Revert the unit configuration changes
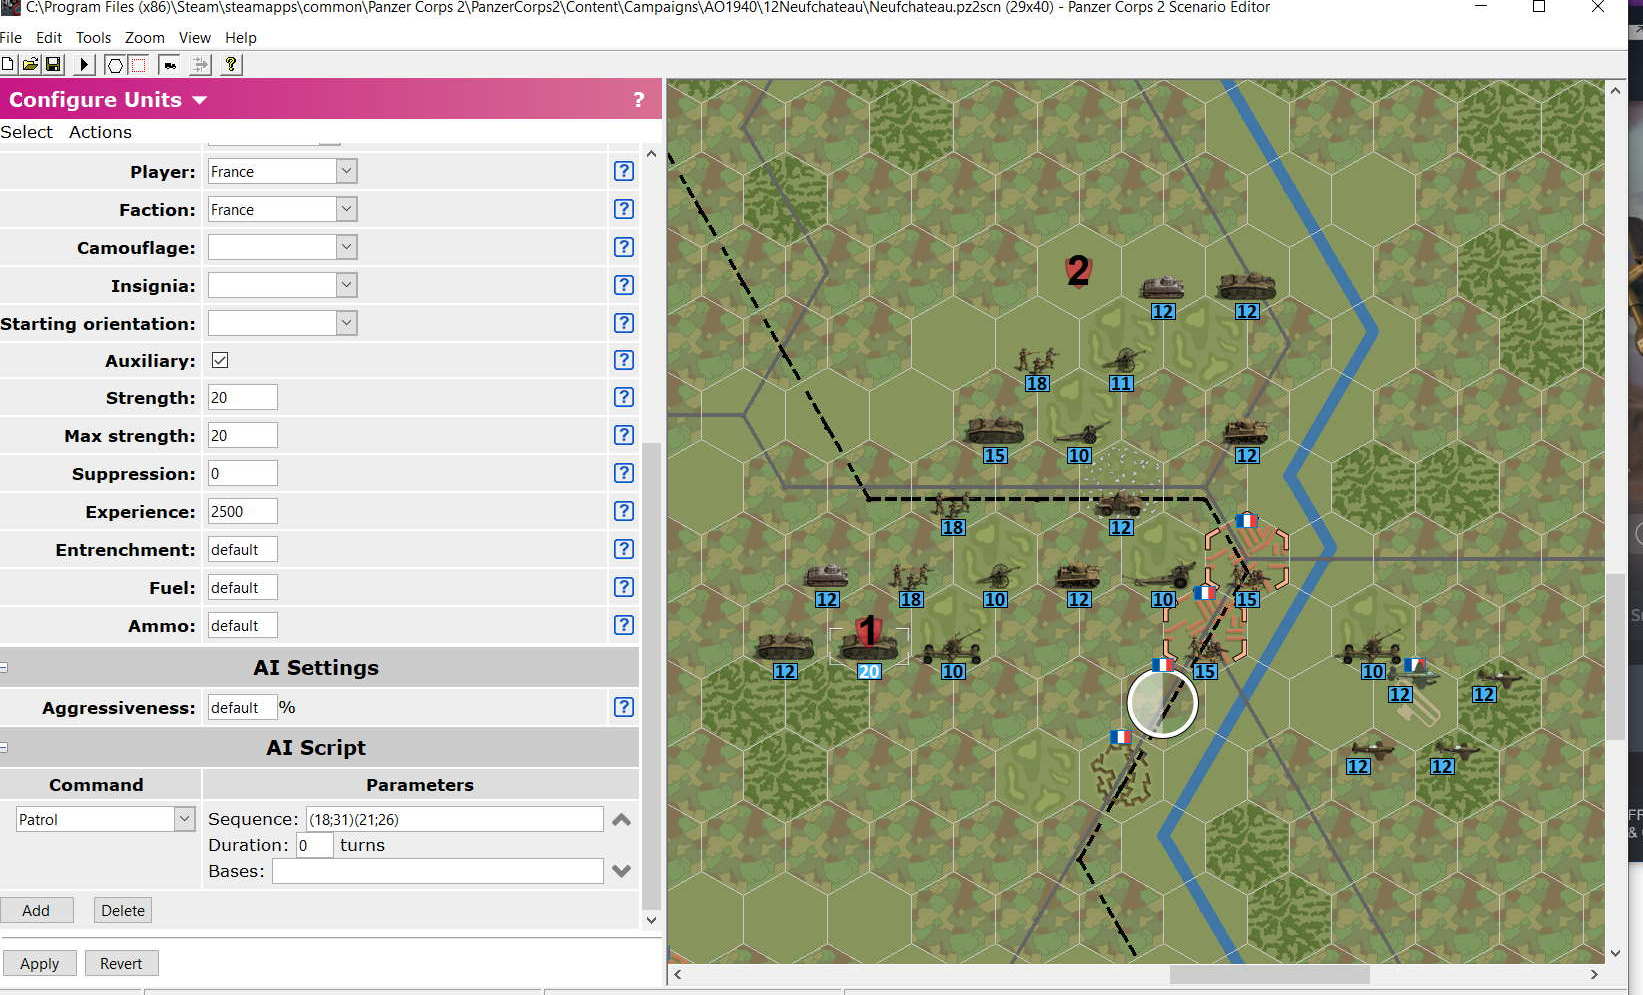Image resolution: width=1643 pixels, height=995 pixels. (121, 963)
